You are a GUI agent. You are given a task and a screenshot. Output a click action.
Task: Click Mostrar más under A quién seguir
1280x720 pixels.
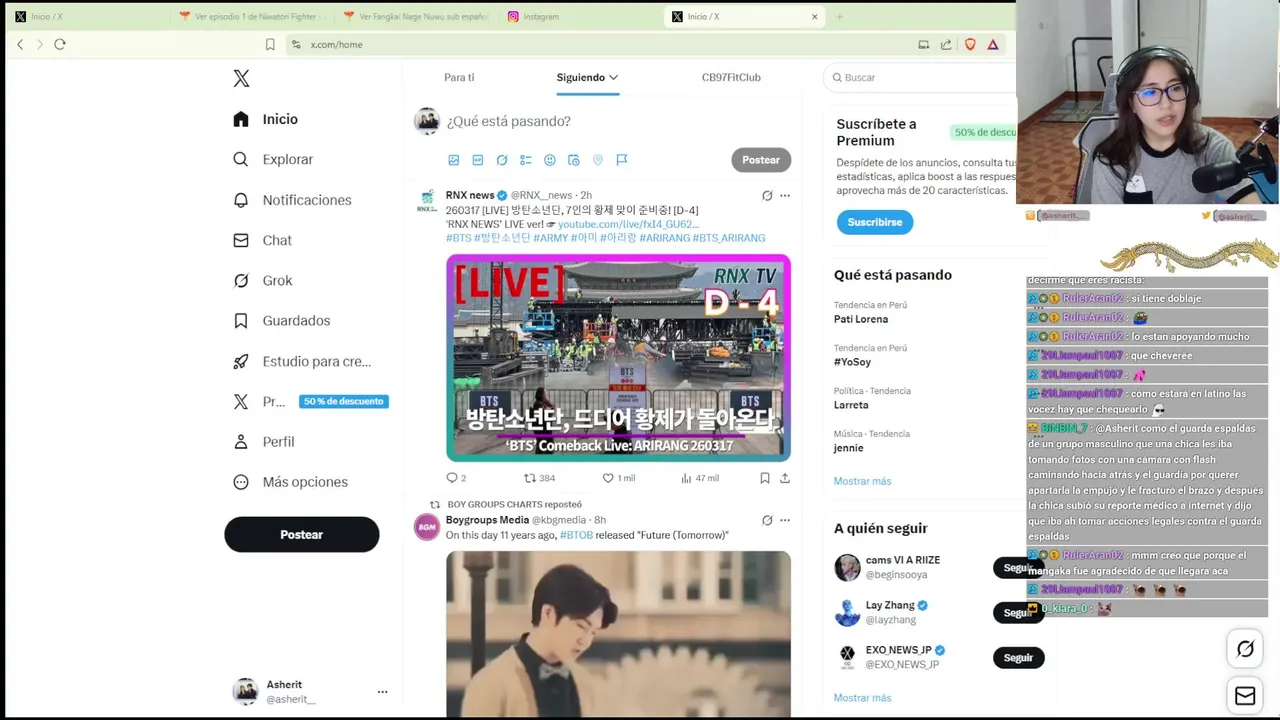click(x=862, y=698)
